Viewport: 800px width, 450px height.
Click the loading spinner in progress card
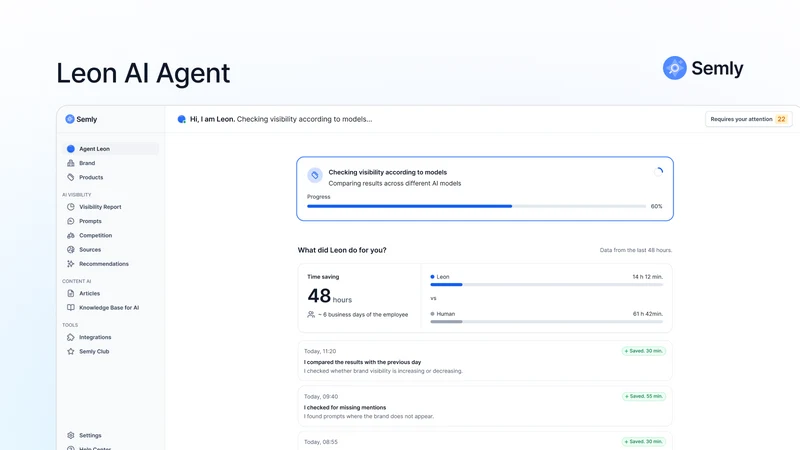[659, 172]
